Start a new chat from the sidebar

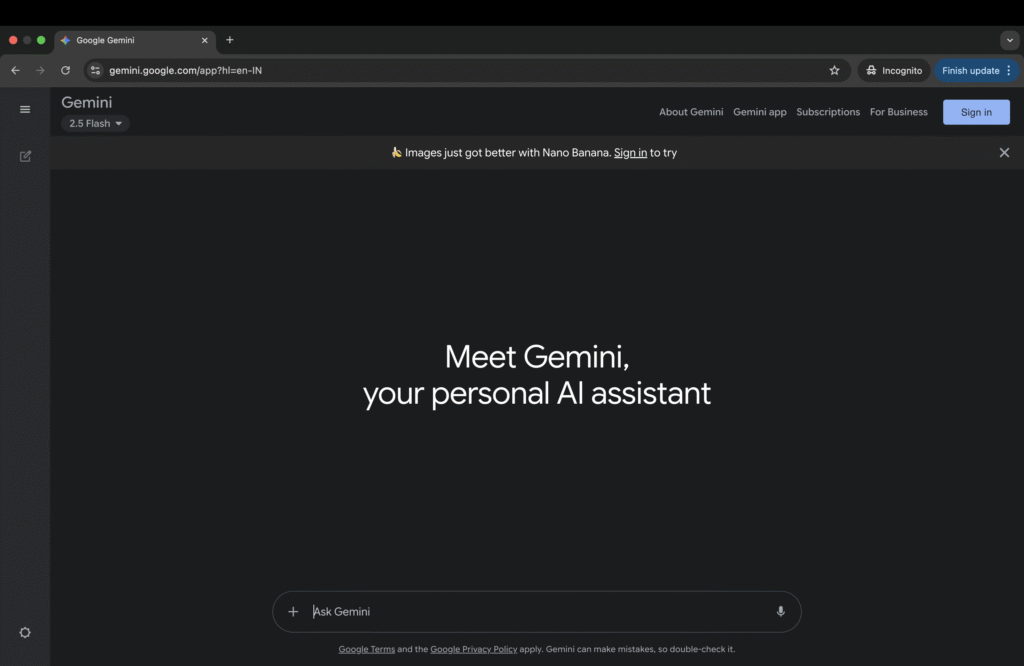(25, 156)
